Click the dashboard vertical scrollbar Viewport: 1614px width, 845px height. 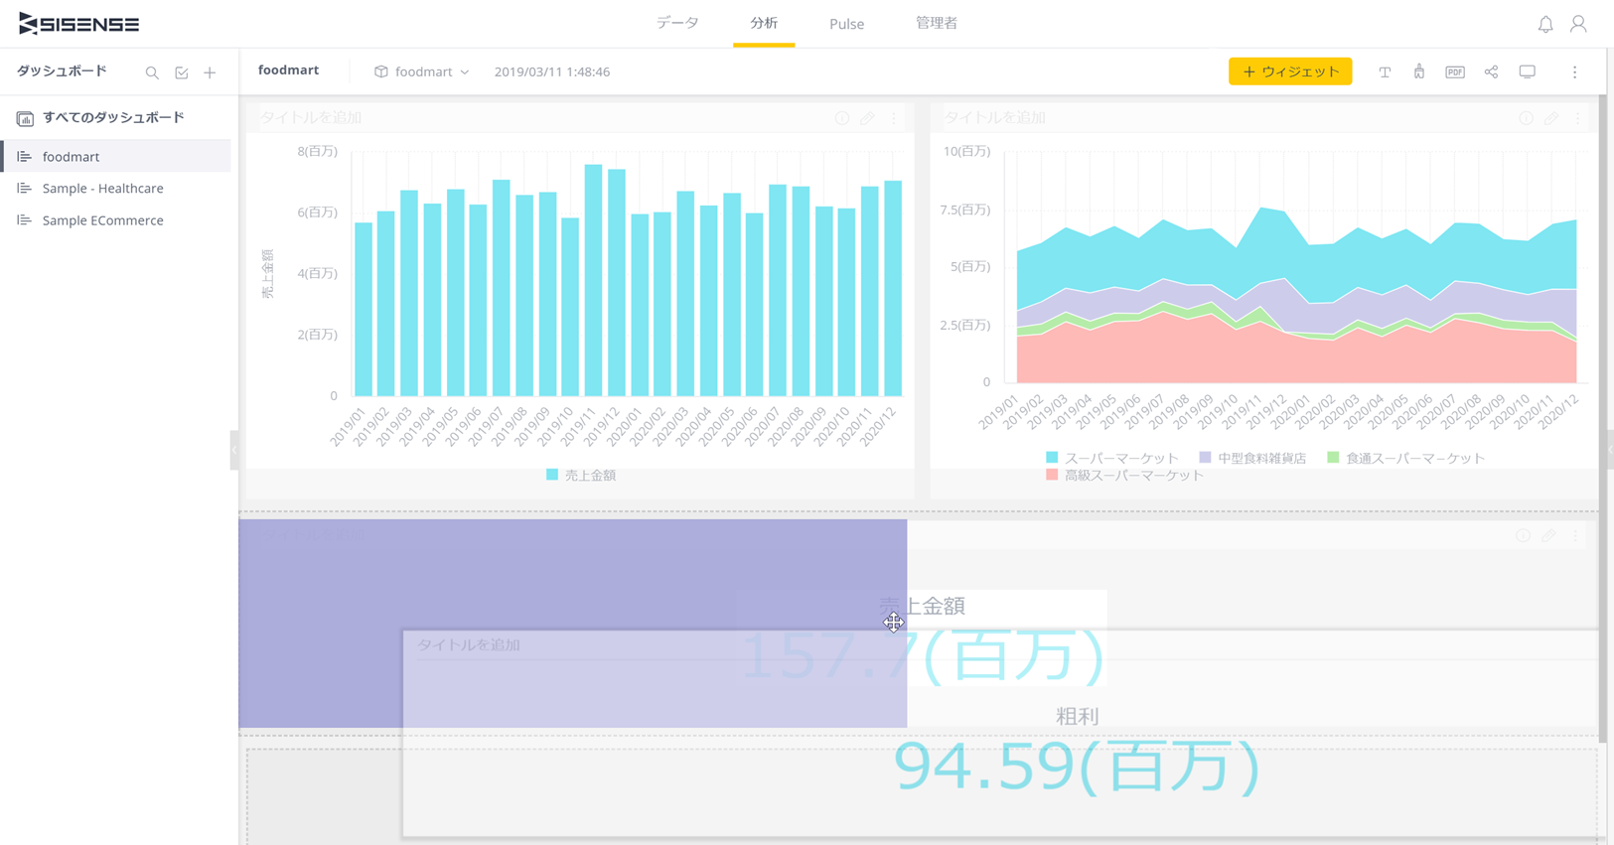pos(1602,420)
